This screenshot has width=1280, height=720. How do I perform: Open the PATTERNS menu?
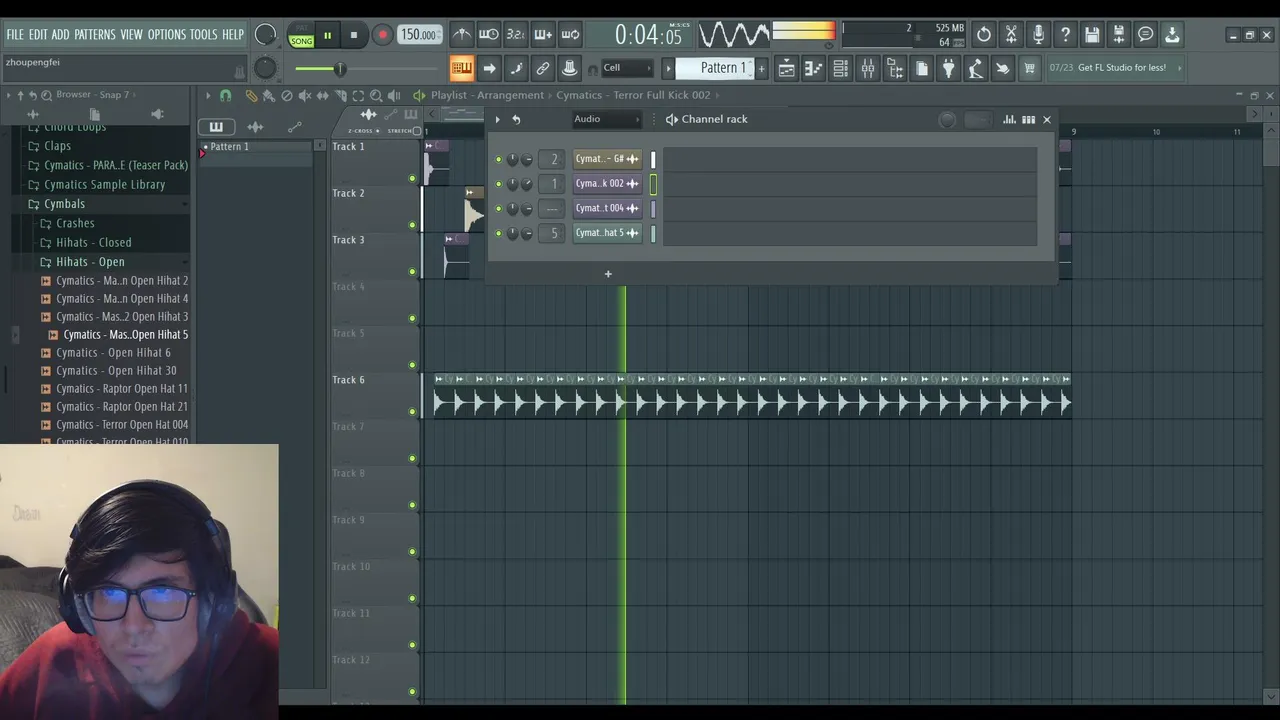pos(95,35)
